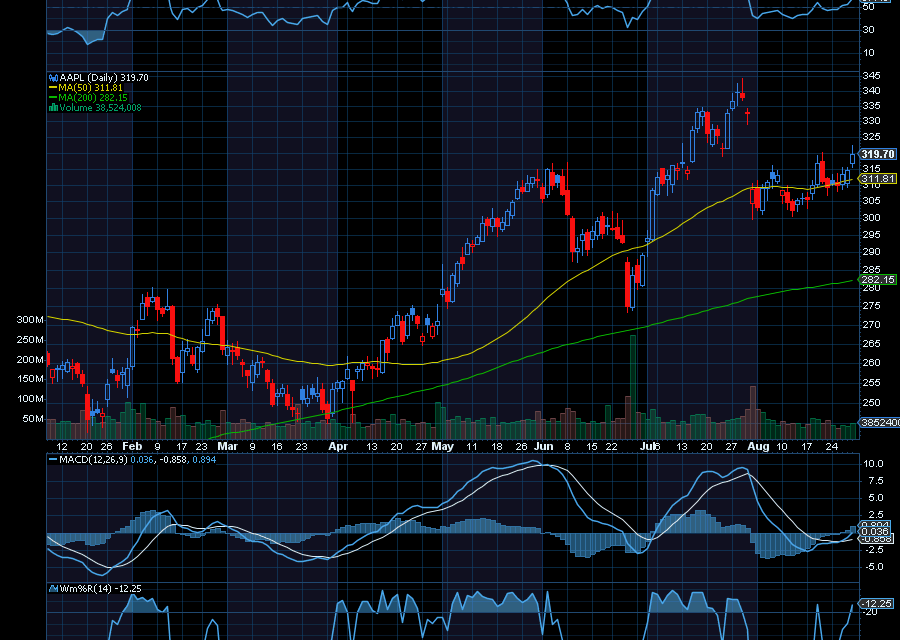Click the 15 date label in June
The width and height of the screenshot is (900, 640).
tap(592, 447)
